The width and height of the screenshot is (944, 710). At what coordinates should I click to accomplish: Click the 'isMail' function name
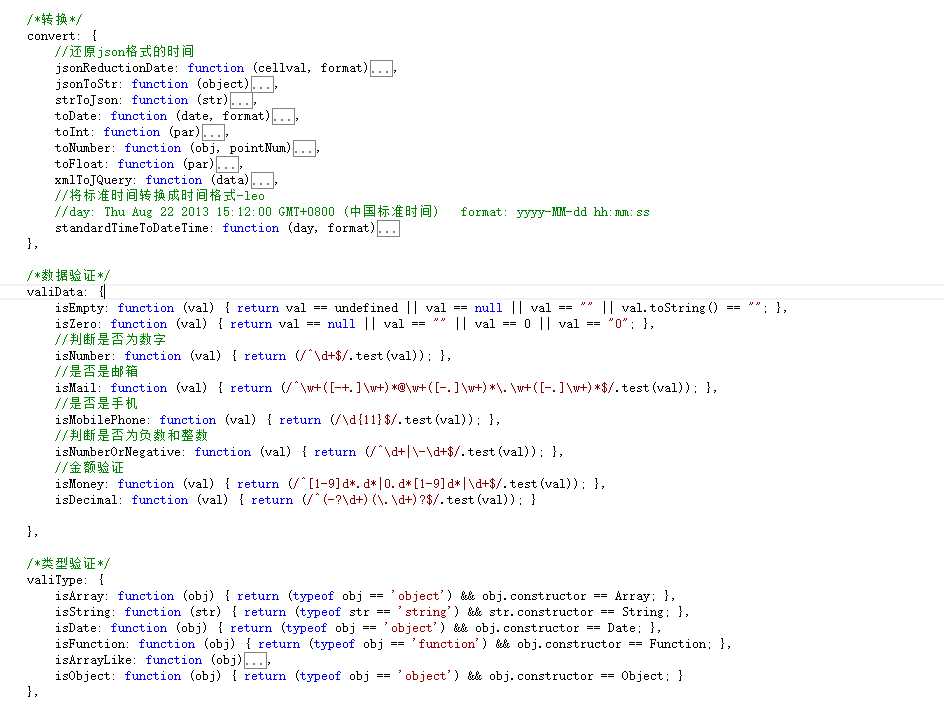[x=76, y=388]
